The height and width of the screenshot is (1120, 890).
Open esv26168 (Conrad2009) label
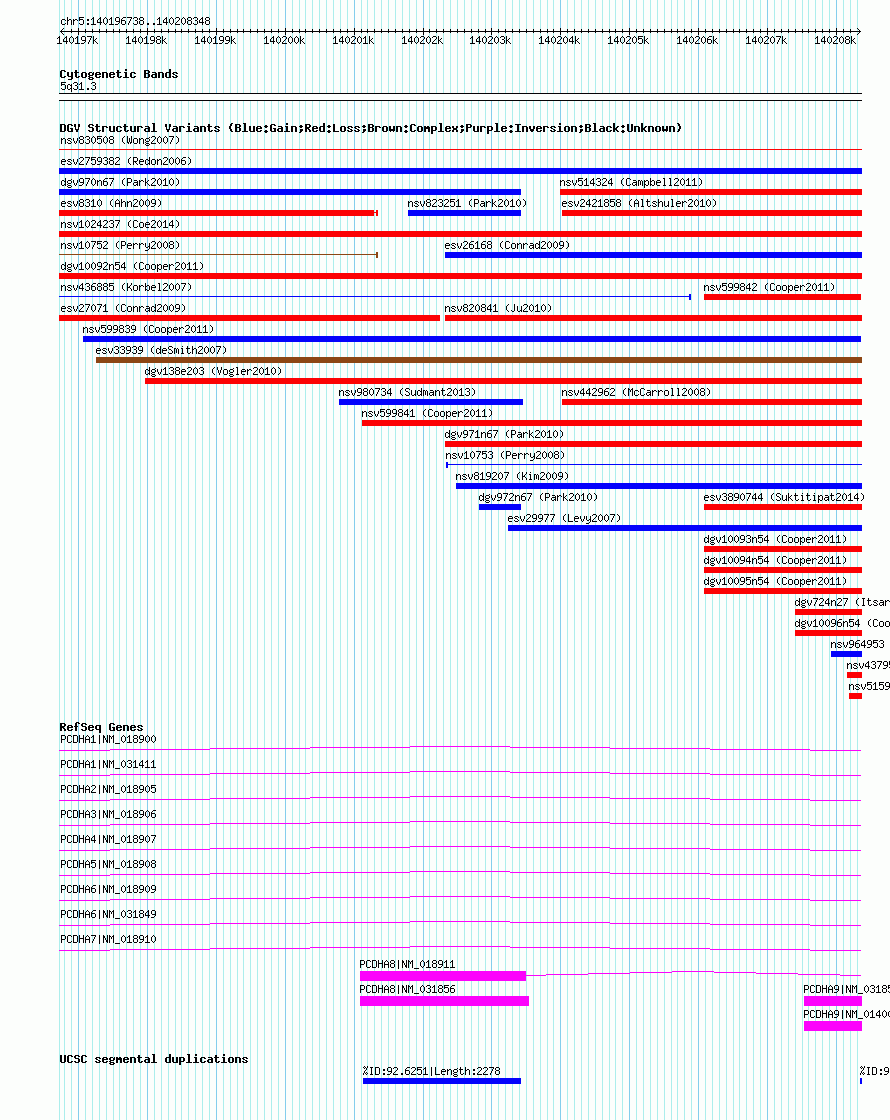click(507, 245)
